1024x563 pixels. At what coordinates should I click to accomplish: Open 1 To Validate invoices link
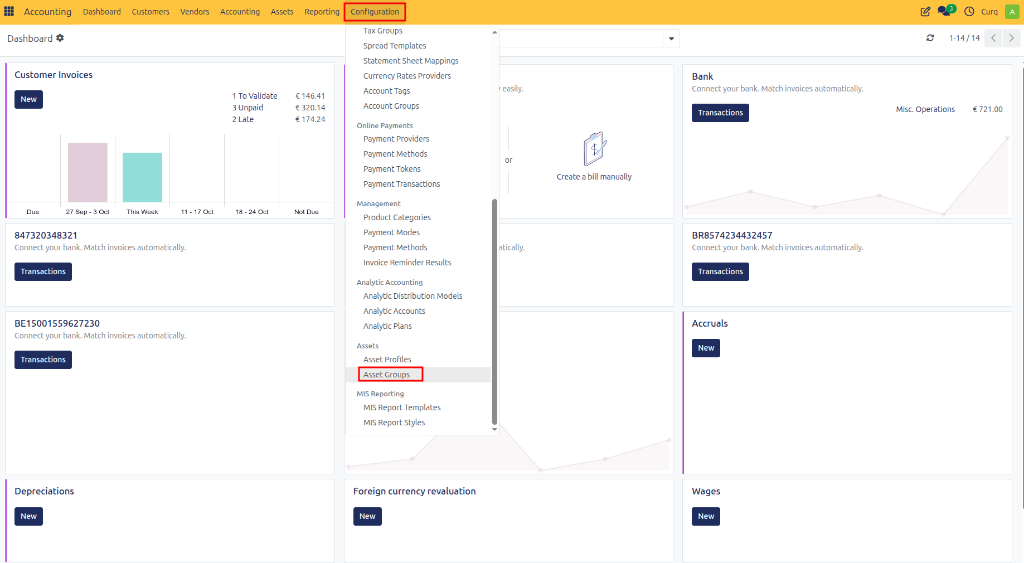tap(255, 96)
